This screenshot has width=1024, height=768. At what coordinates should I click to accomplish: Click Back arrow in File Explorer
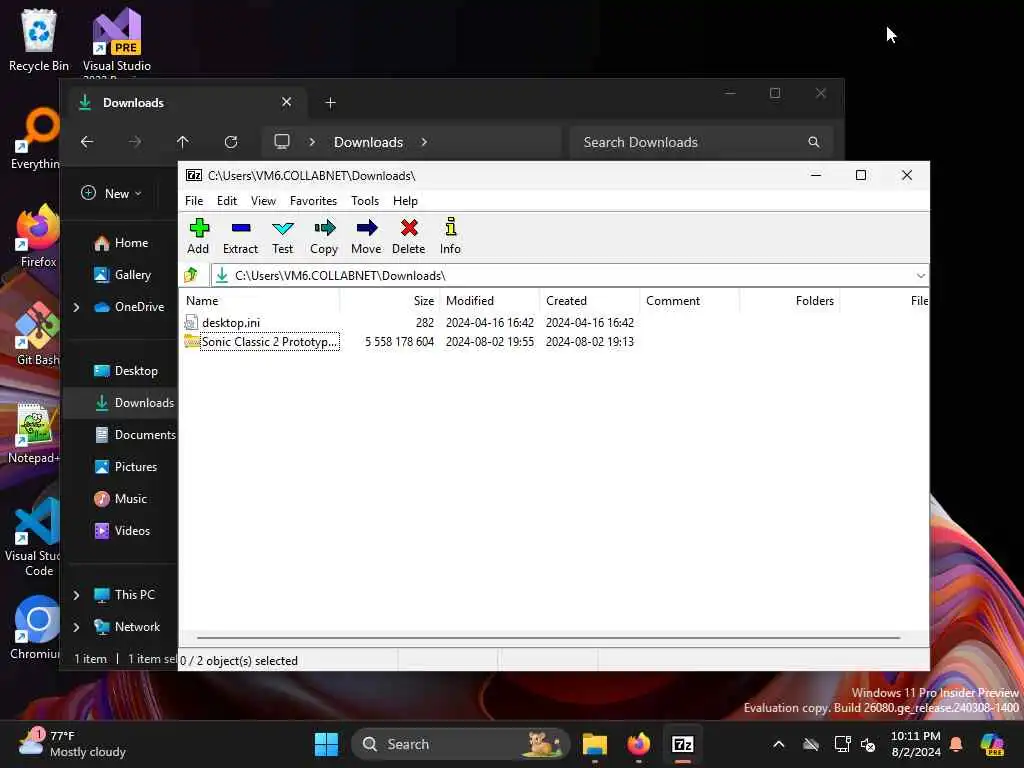[x=87, y=142]
